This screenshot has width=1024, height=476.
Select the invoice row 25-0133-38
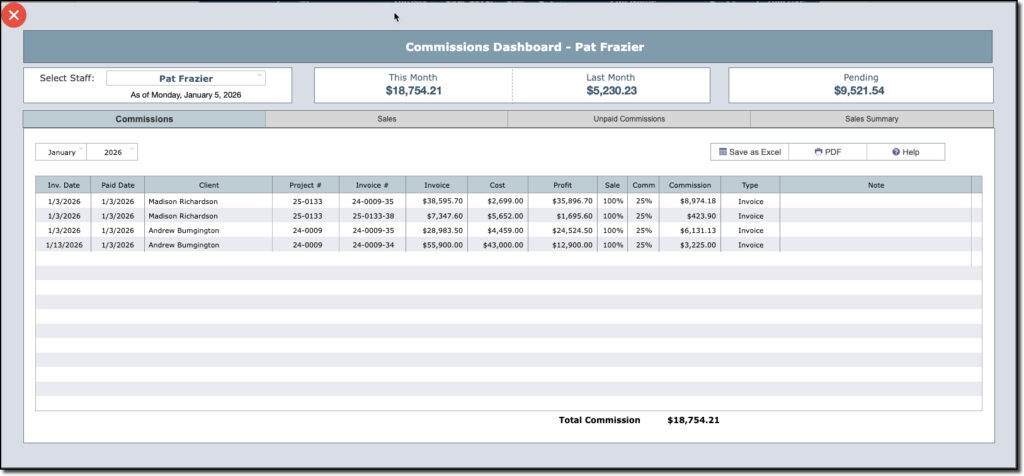tap(372, 216)
